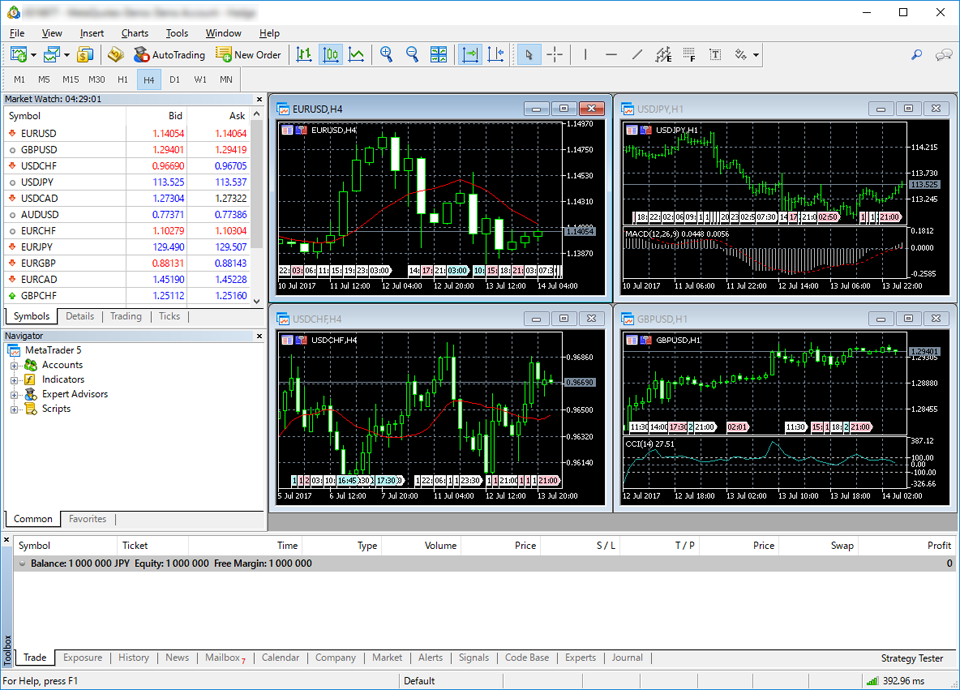Viewport: 960px width, 690px height.
Task: Open the Calendar tab in Toolbox
Action: coord(280,658)
